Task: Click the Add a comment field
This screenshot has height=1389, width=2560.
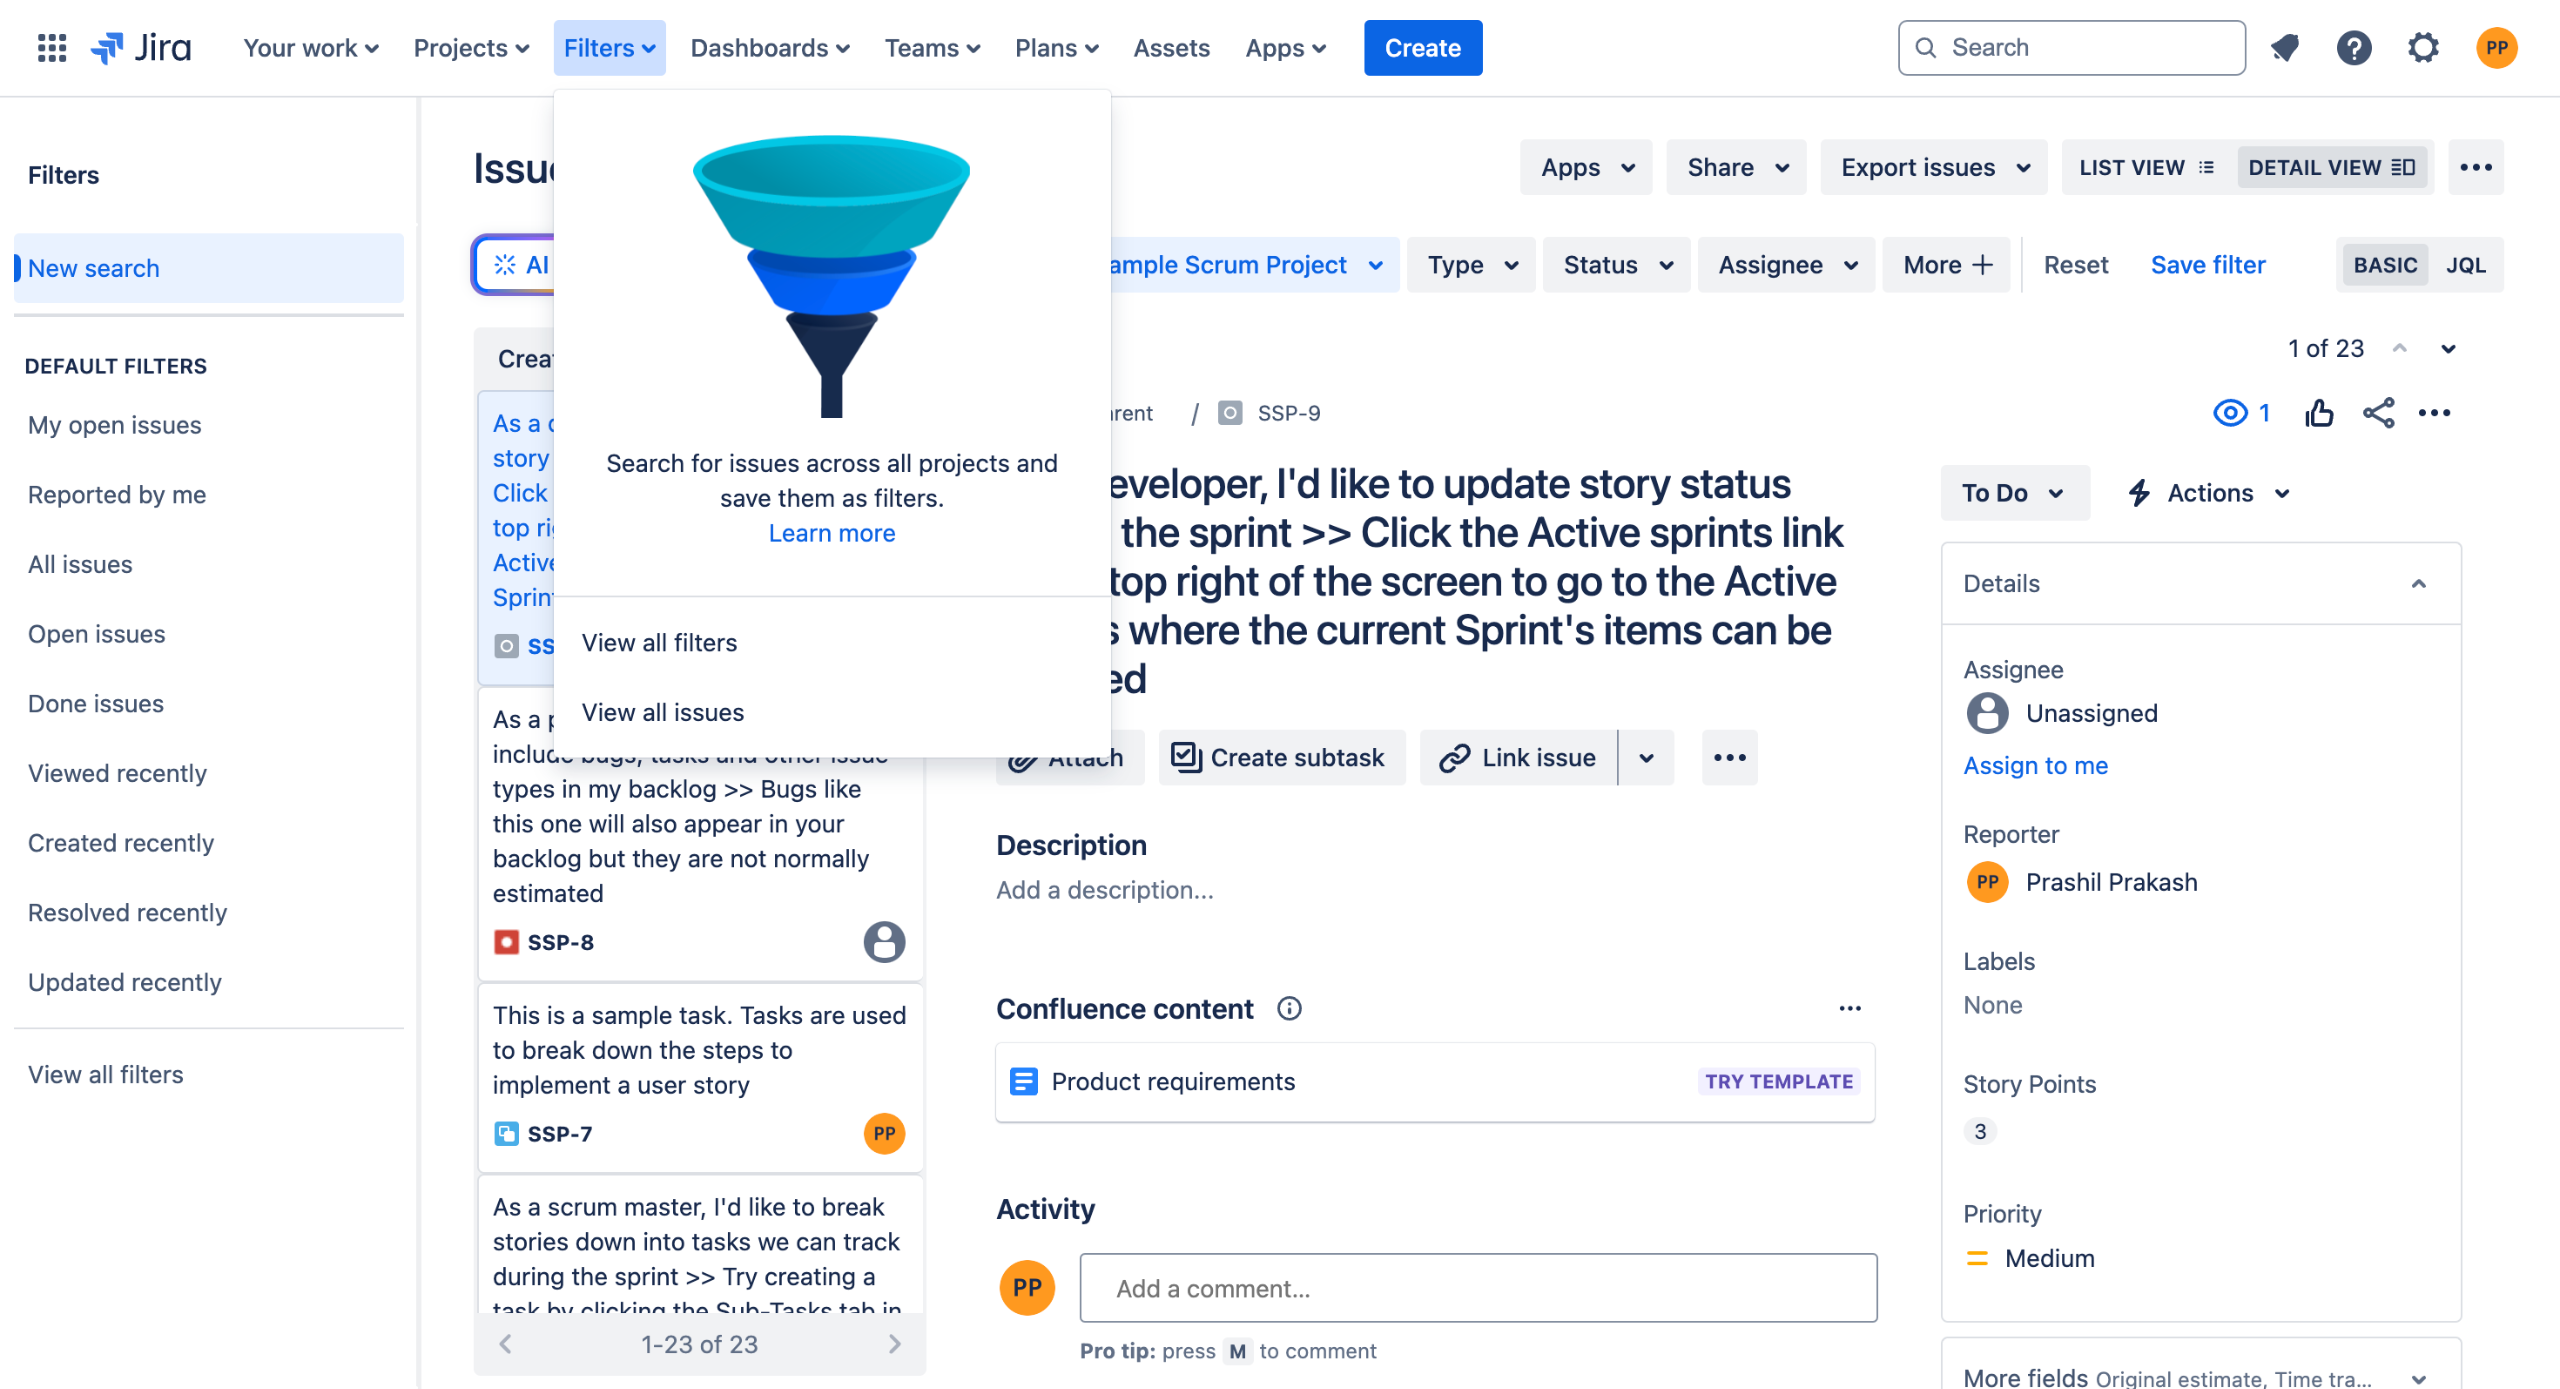Action: [1478, 1289]
